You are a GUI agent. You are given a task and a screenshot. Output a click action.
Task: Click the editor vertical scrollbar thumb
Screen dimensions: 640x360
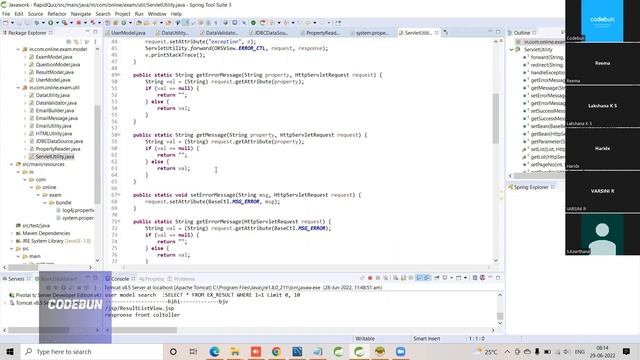click(496, 118)
